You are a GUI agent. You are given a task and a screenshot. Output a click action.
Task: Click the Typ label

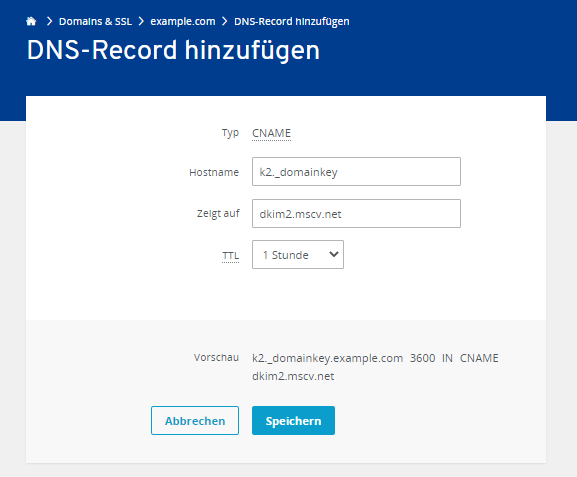(230, 133)
